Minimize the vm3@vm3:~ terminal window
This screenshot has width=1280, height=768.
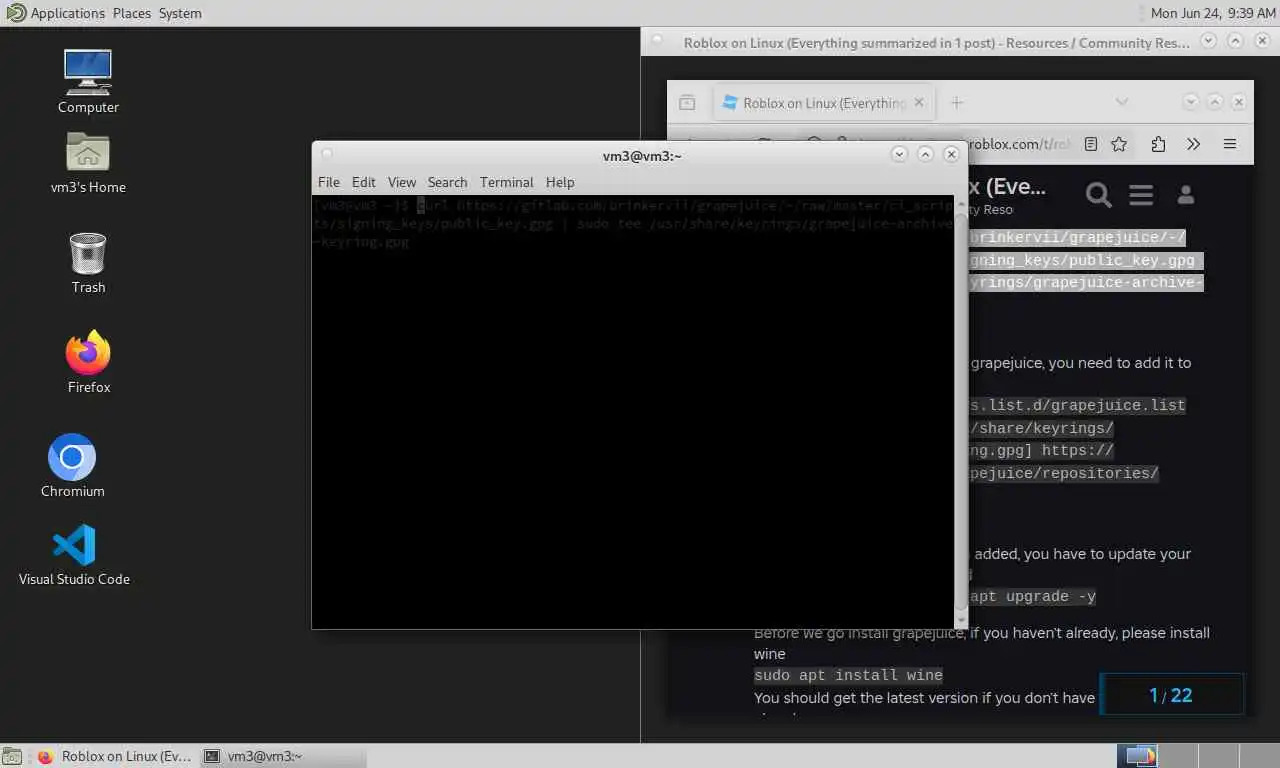[899, 154]
